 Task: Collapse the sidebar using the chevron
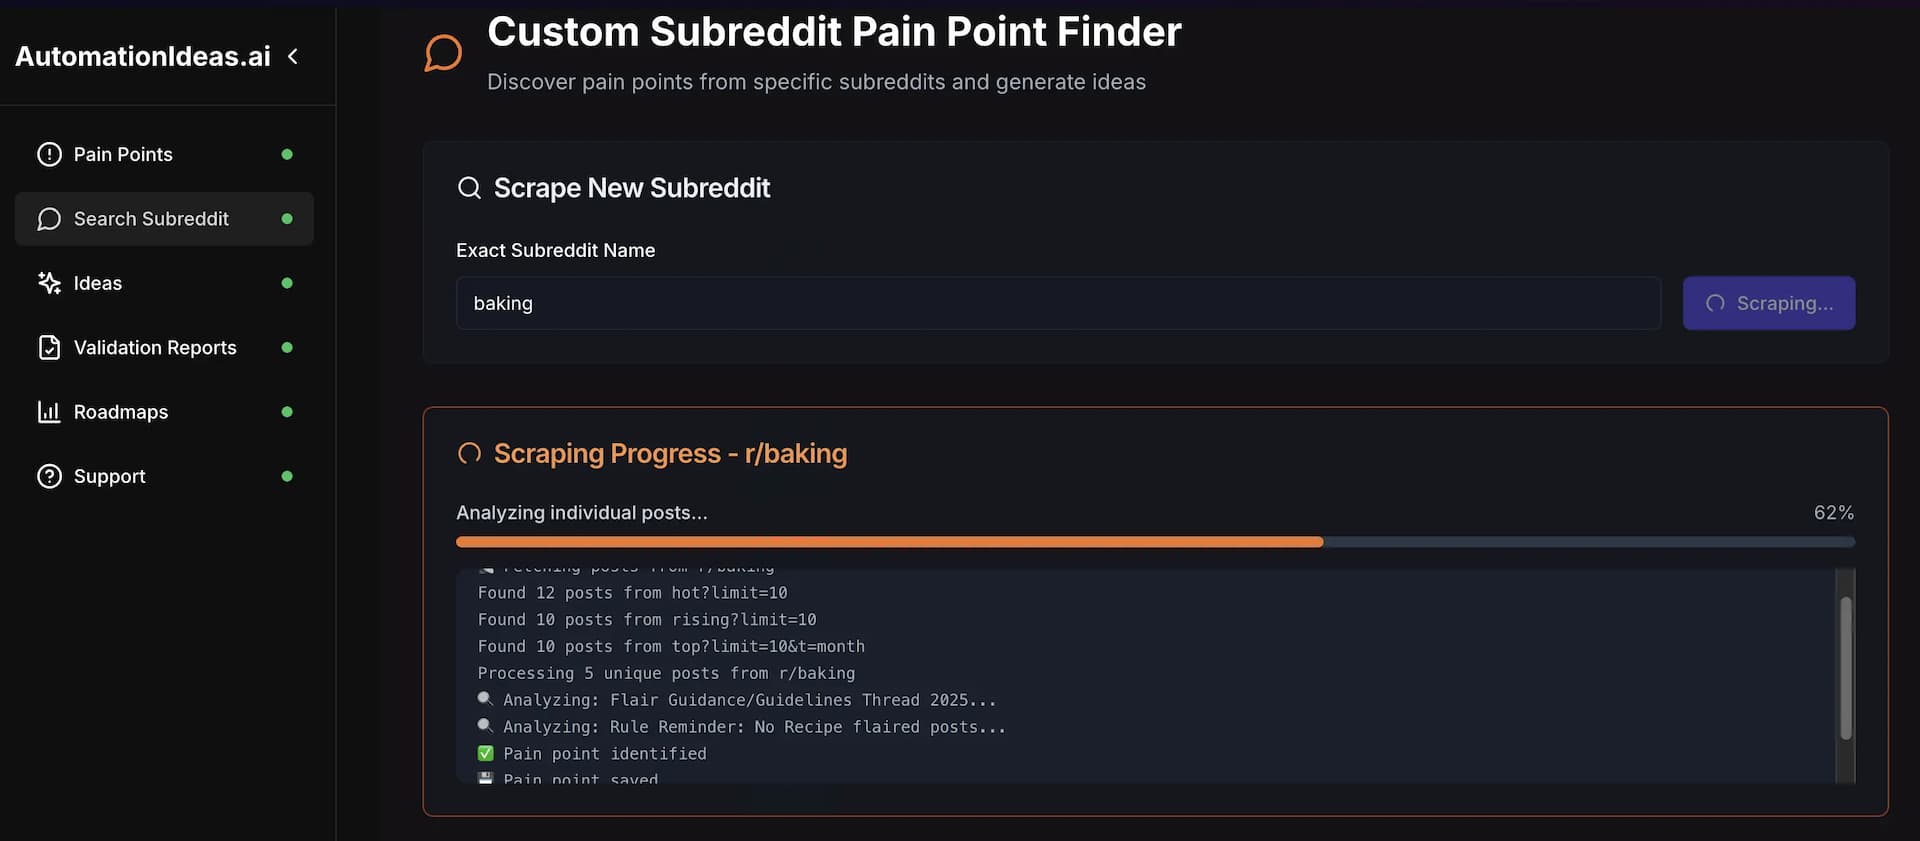tap(293, 57)
